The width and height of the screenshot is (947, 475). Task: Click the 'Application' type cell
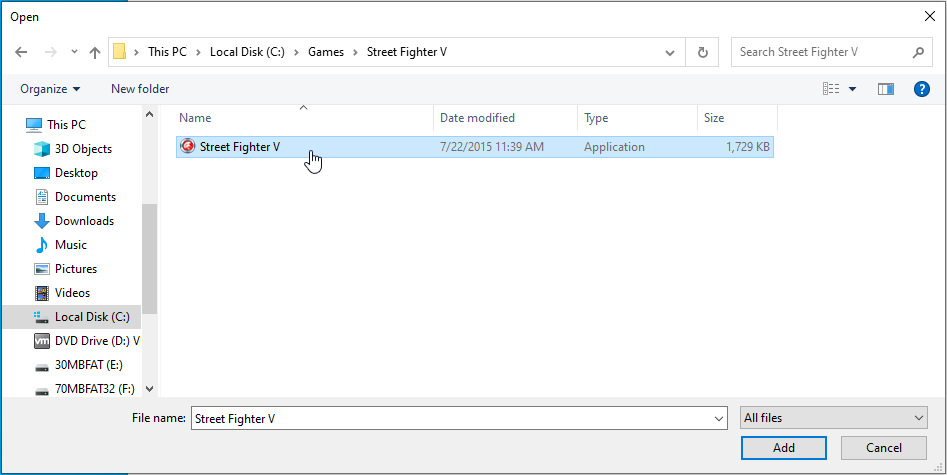(614, 147)
